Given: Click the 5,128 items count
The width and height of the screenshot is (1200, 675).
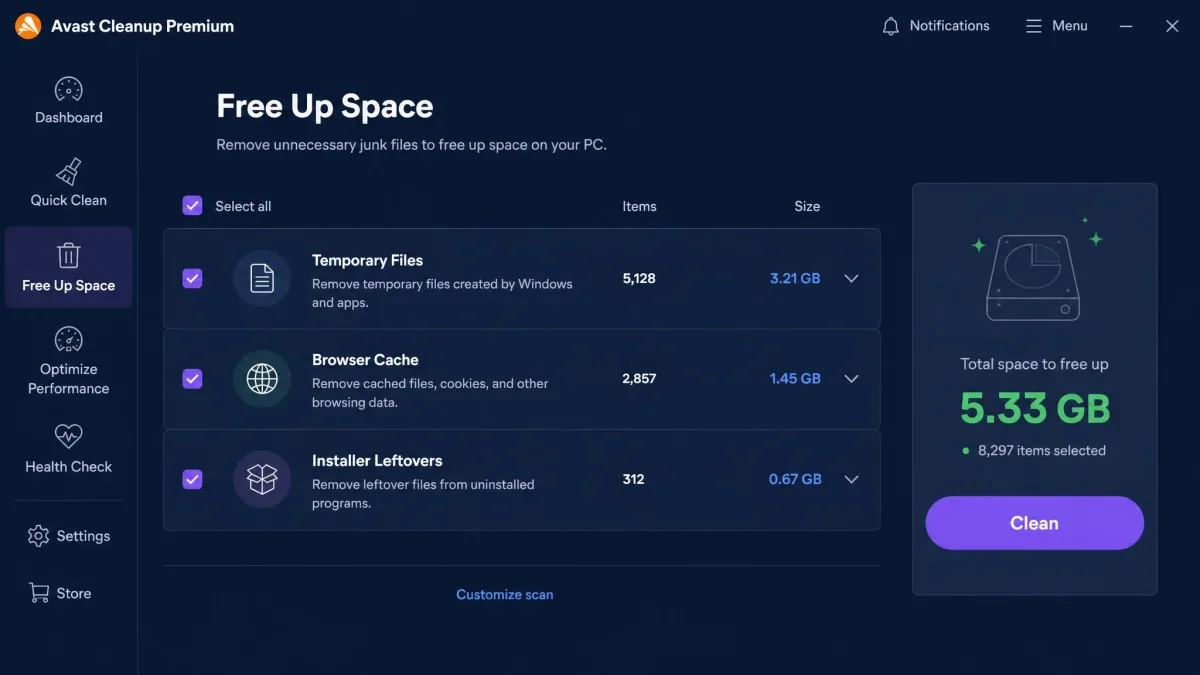Looking at the screenshot, I should (639, 278).
